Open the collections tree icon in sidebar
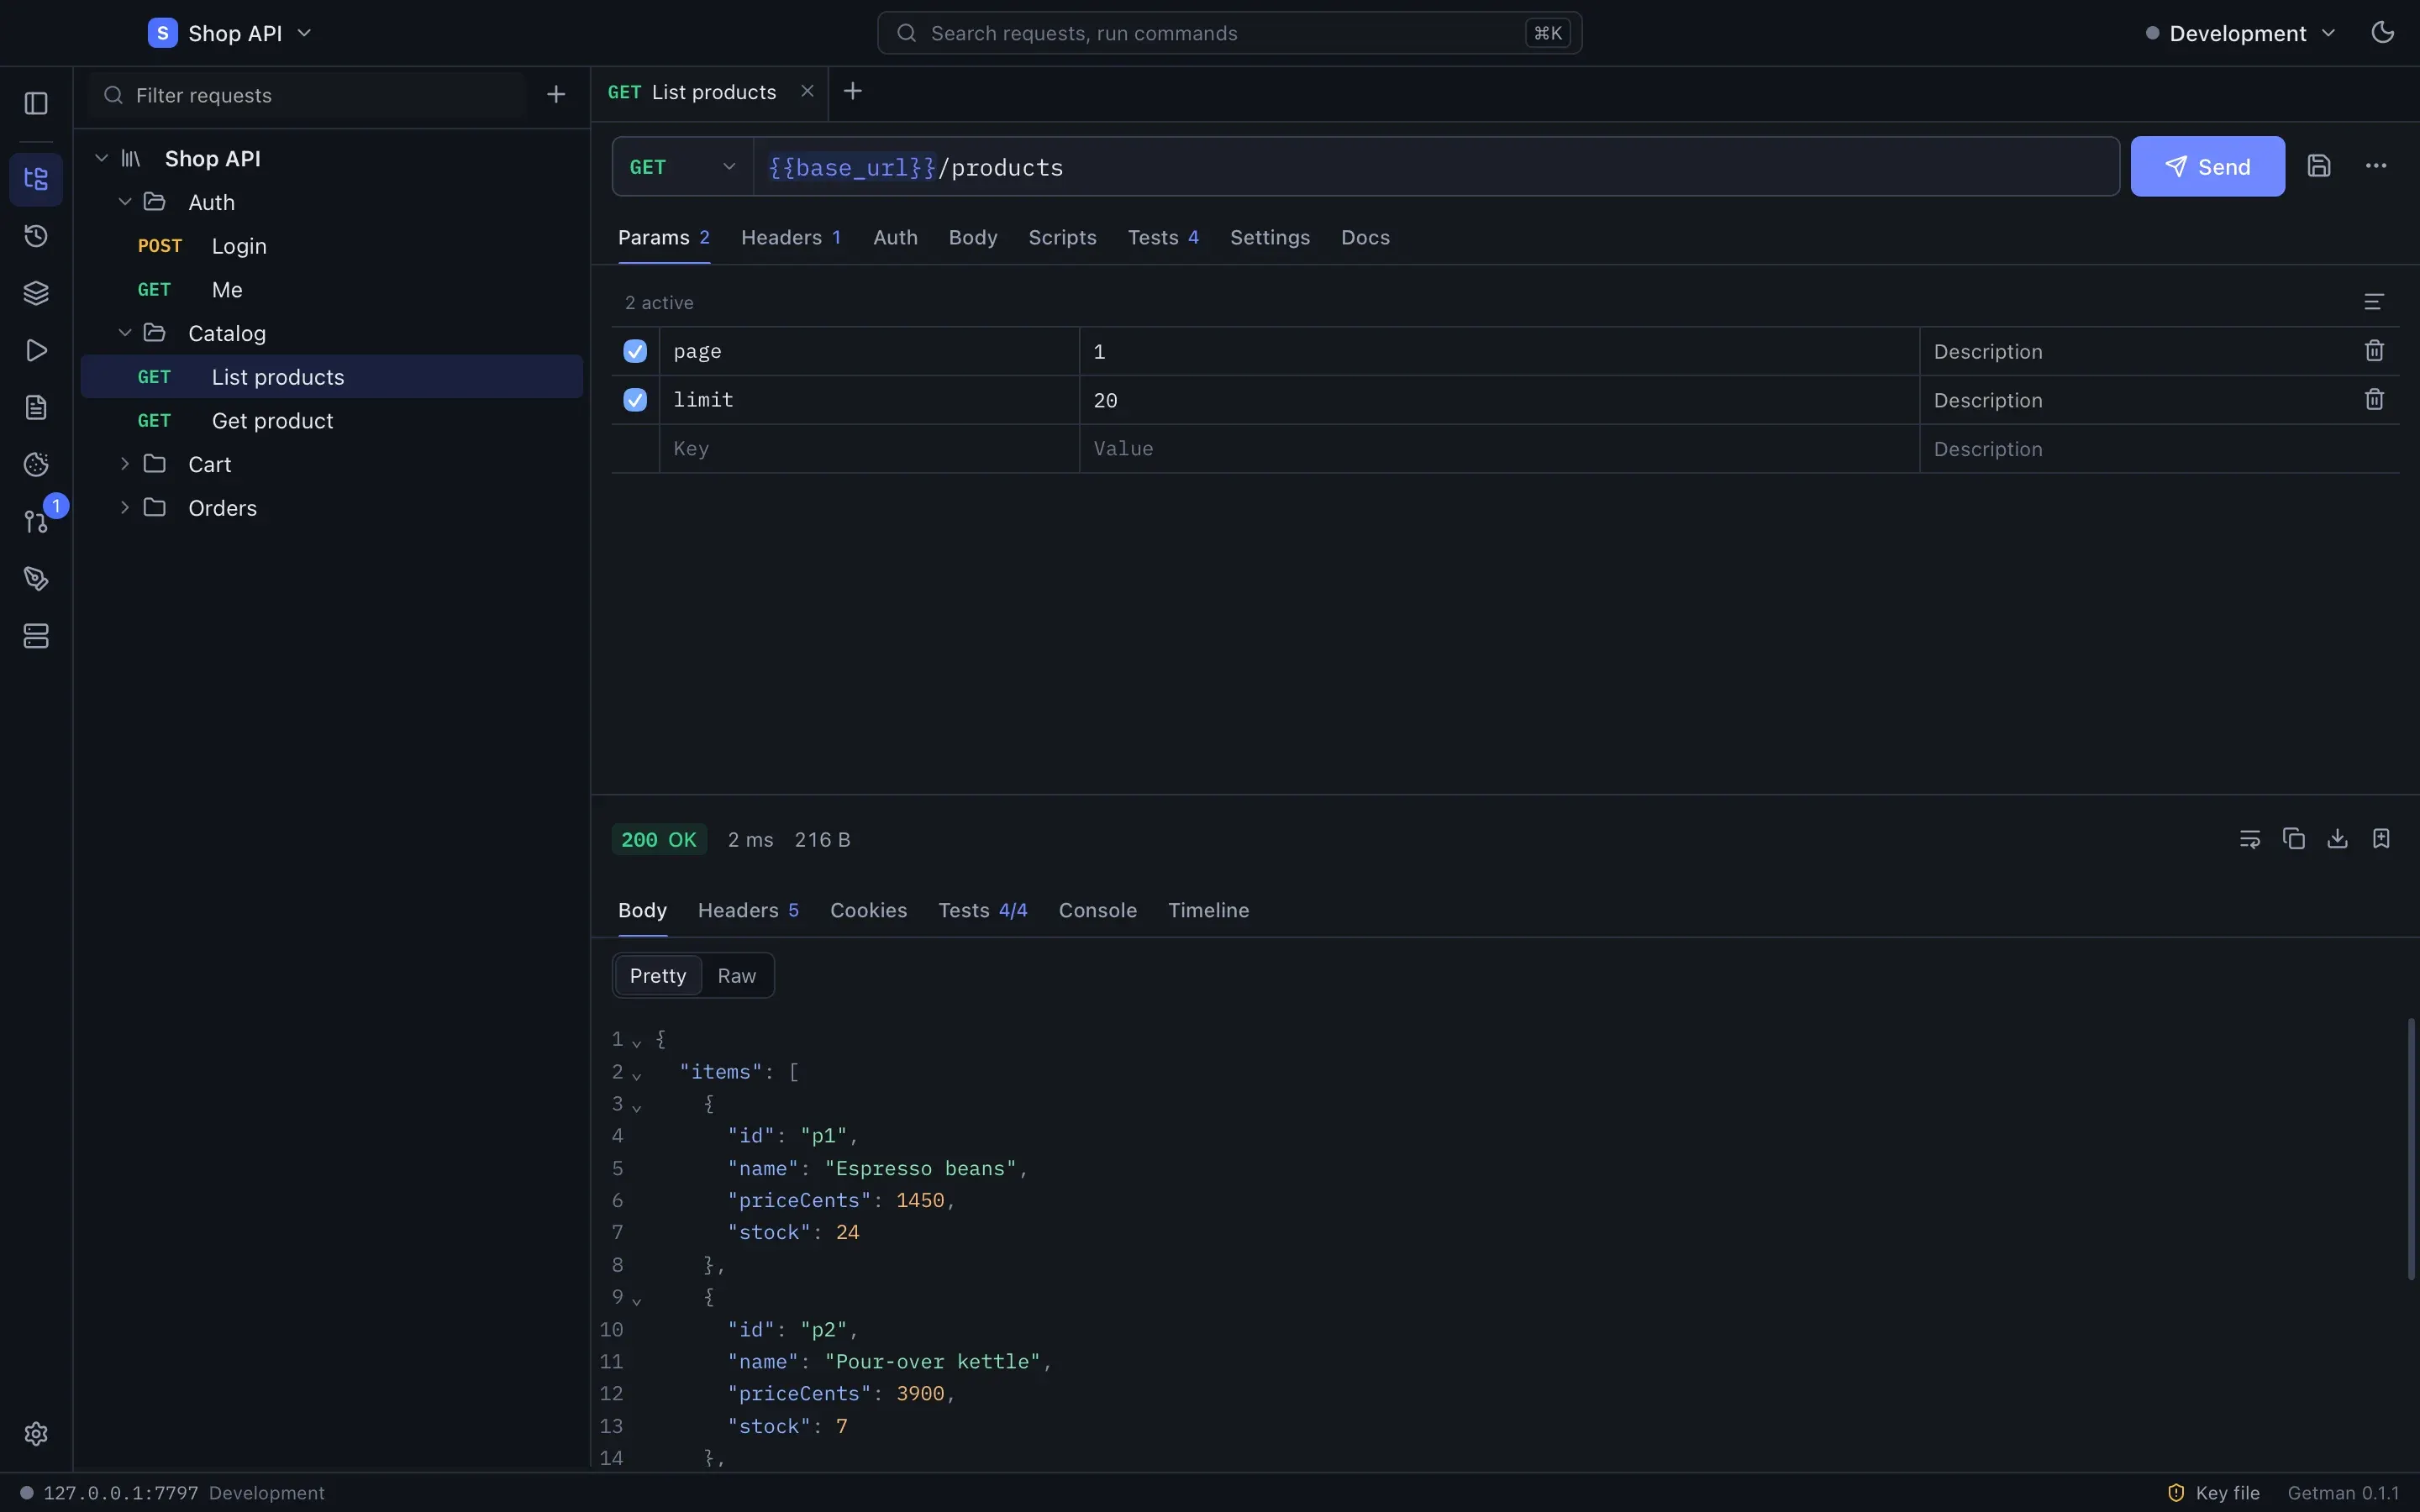Screen dimensions: 2420x1512 click(x=36, y=179)
